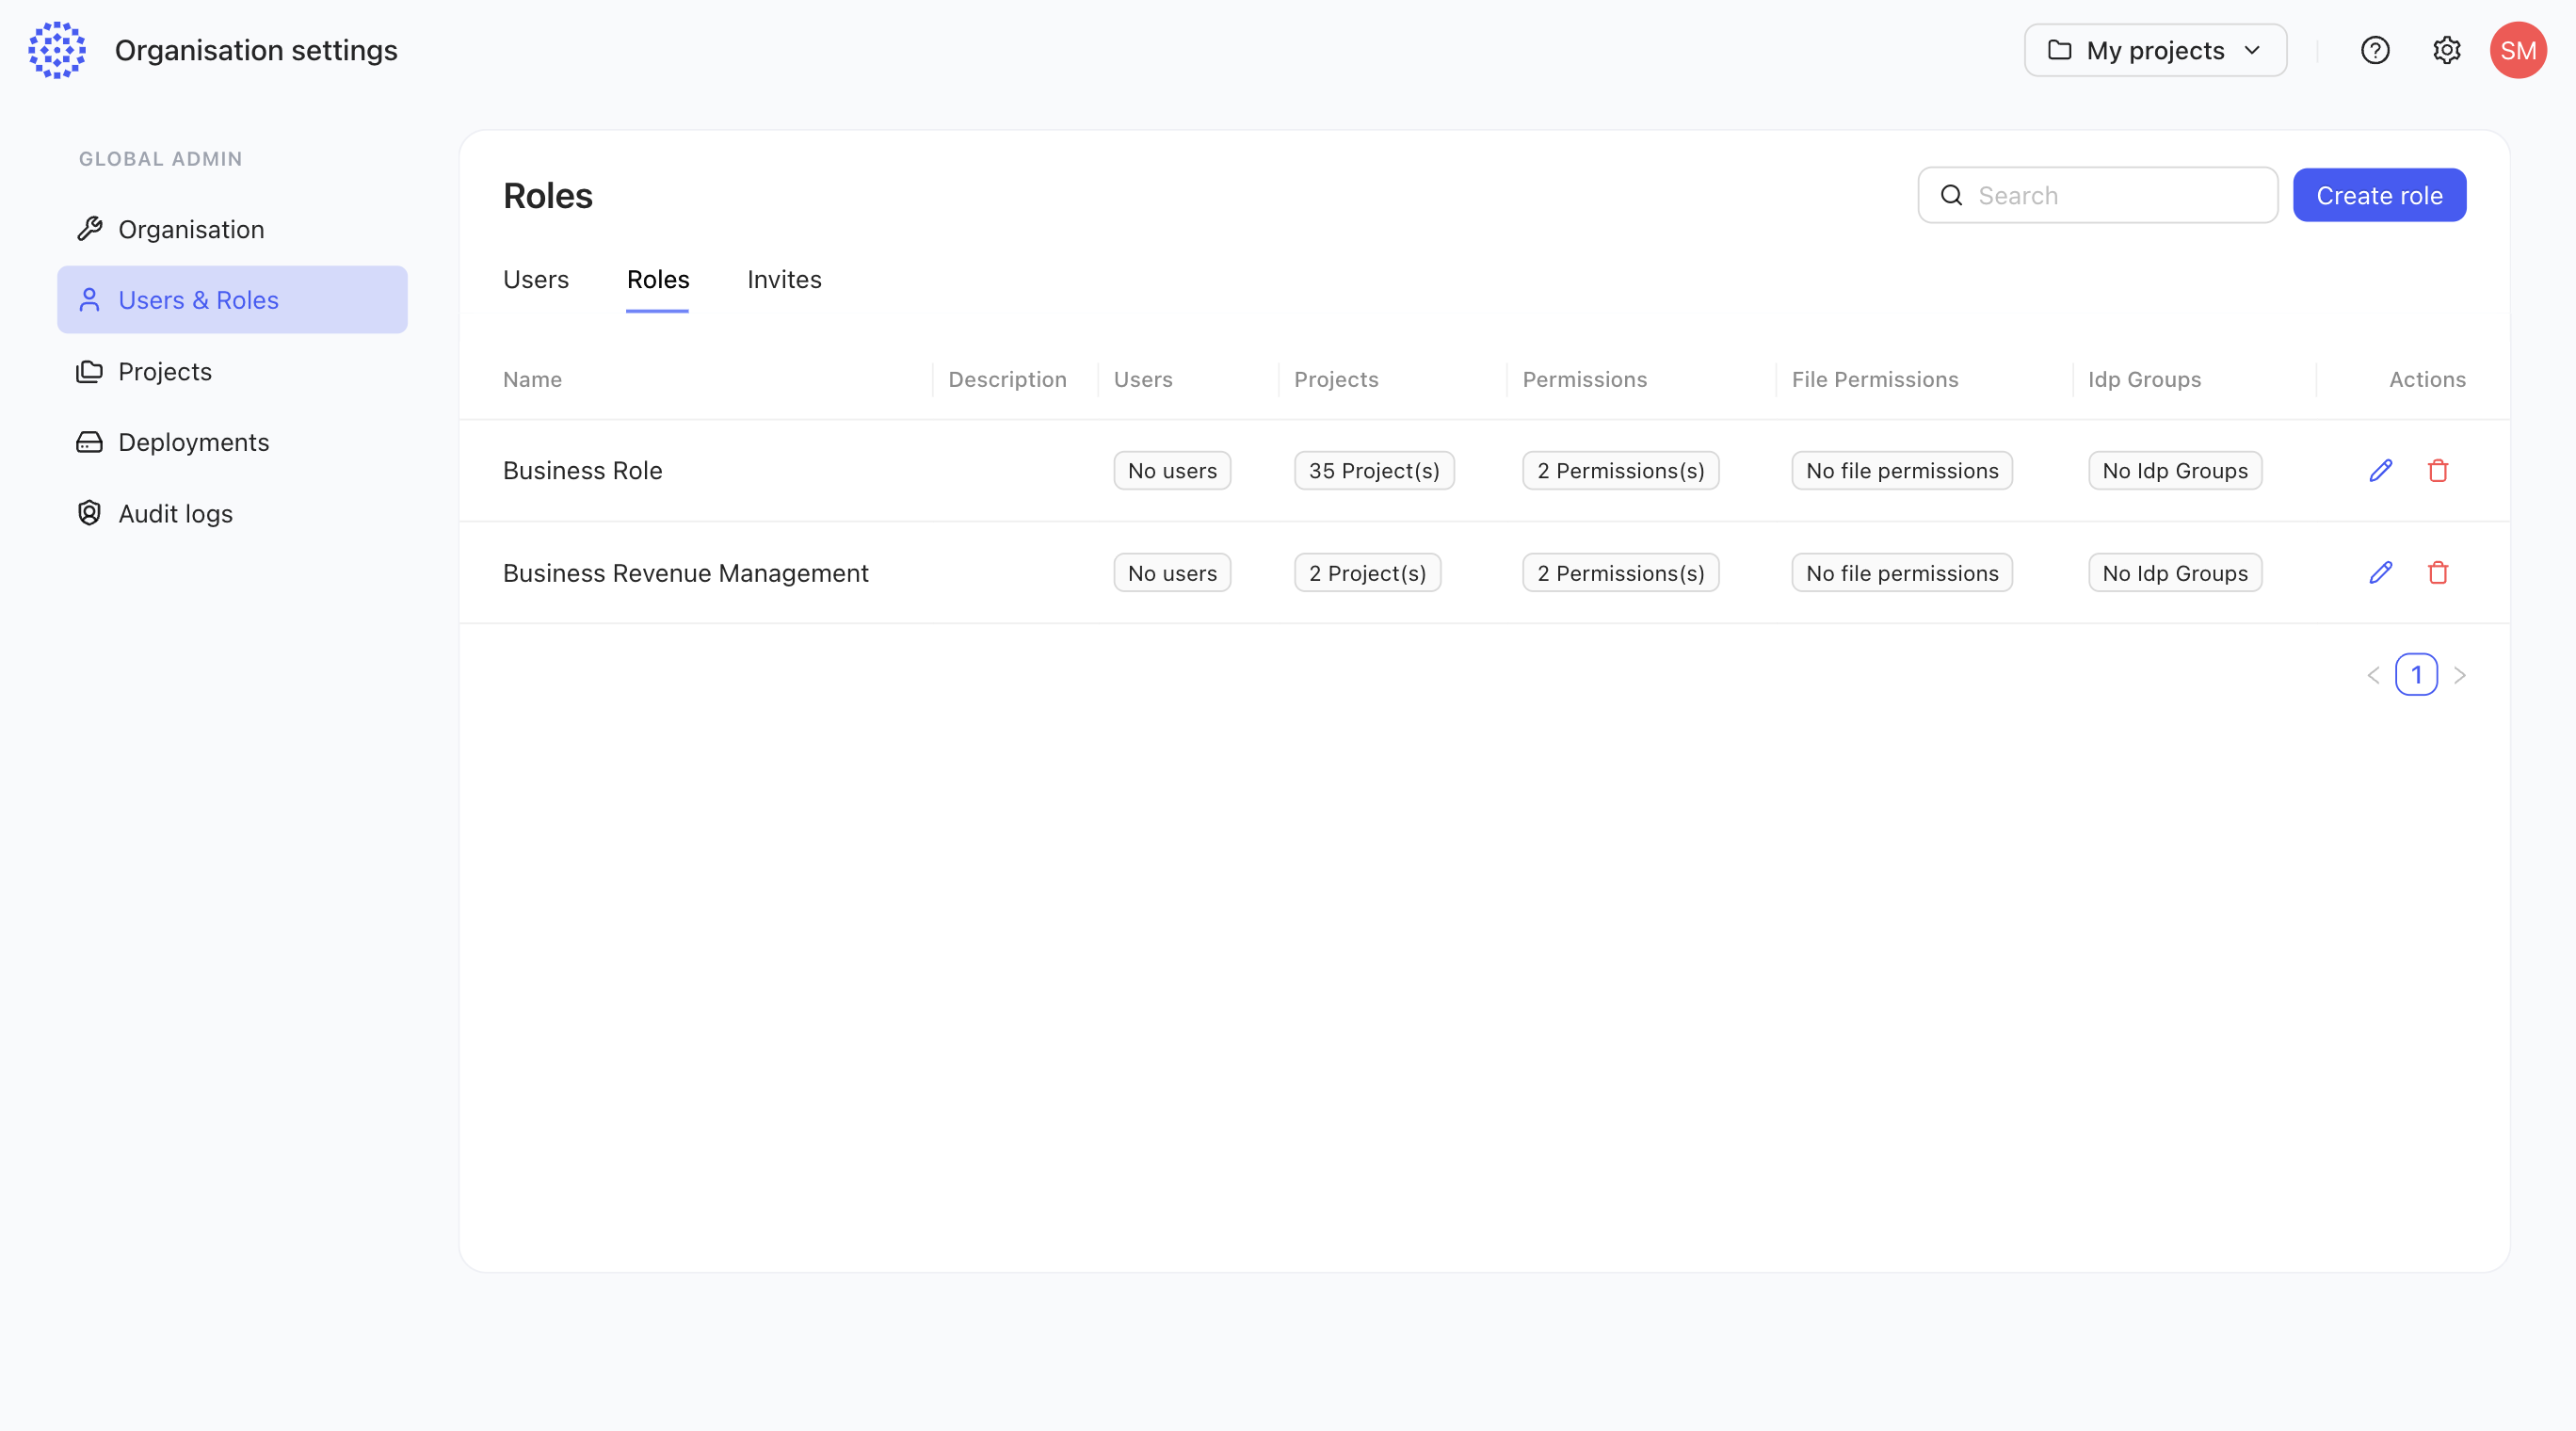Open settings gear icon in header
Image resolution: width=2576 pixels, height=1431 pixels.
[x=2446, y=50]
